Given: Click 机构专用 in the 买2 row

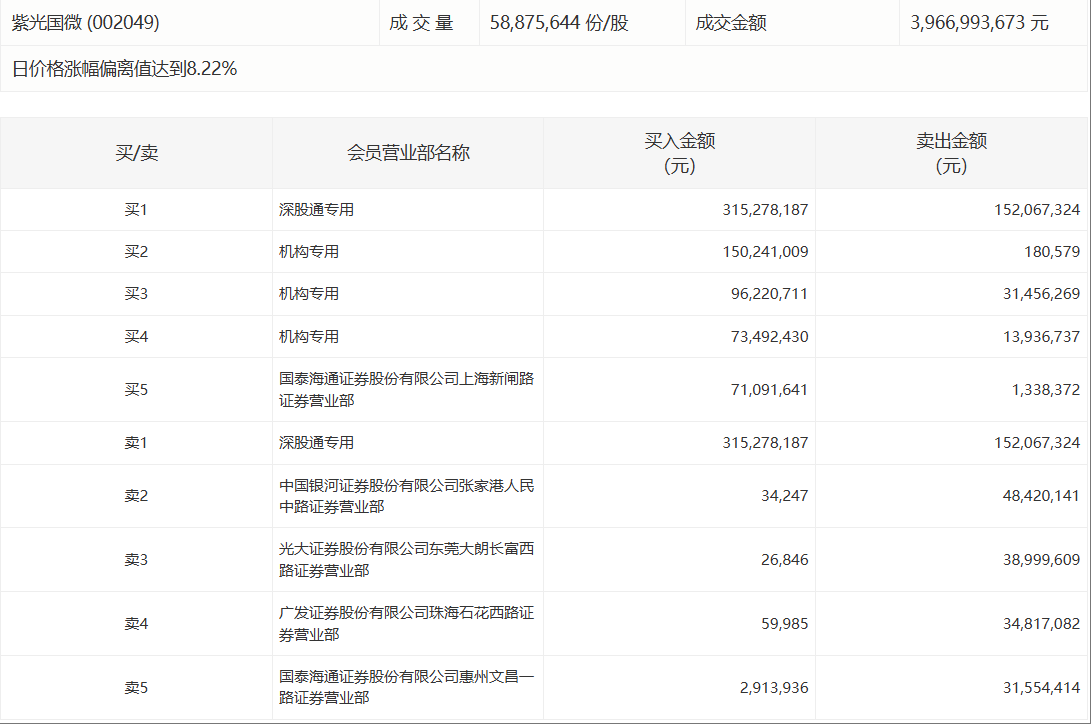Looking at the screenshot, I should pos(309,251).
